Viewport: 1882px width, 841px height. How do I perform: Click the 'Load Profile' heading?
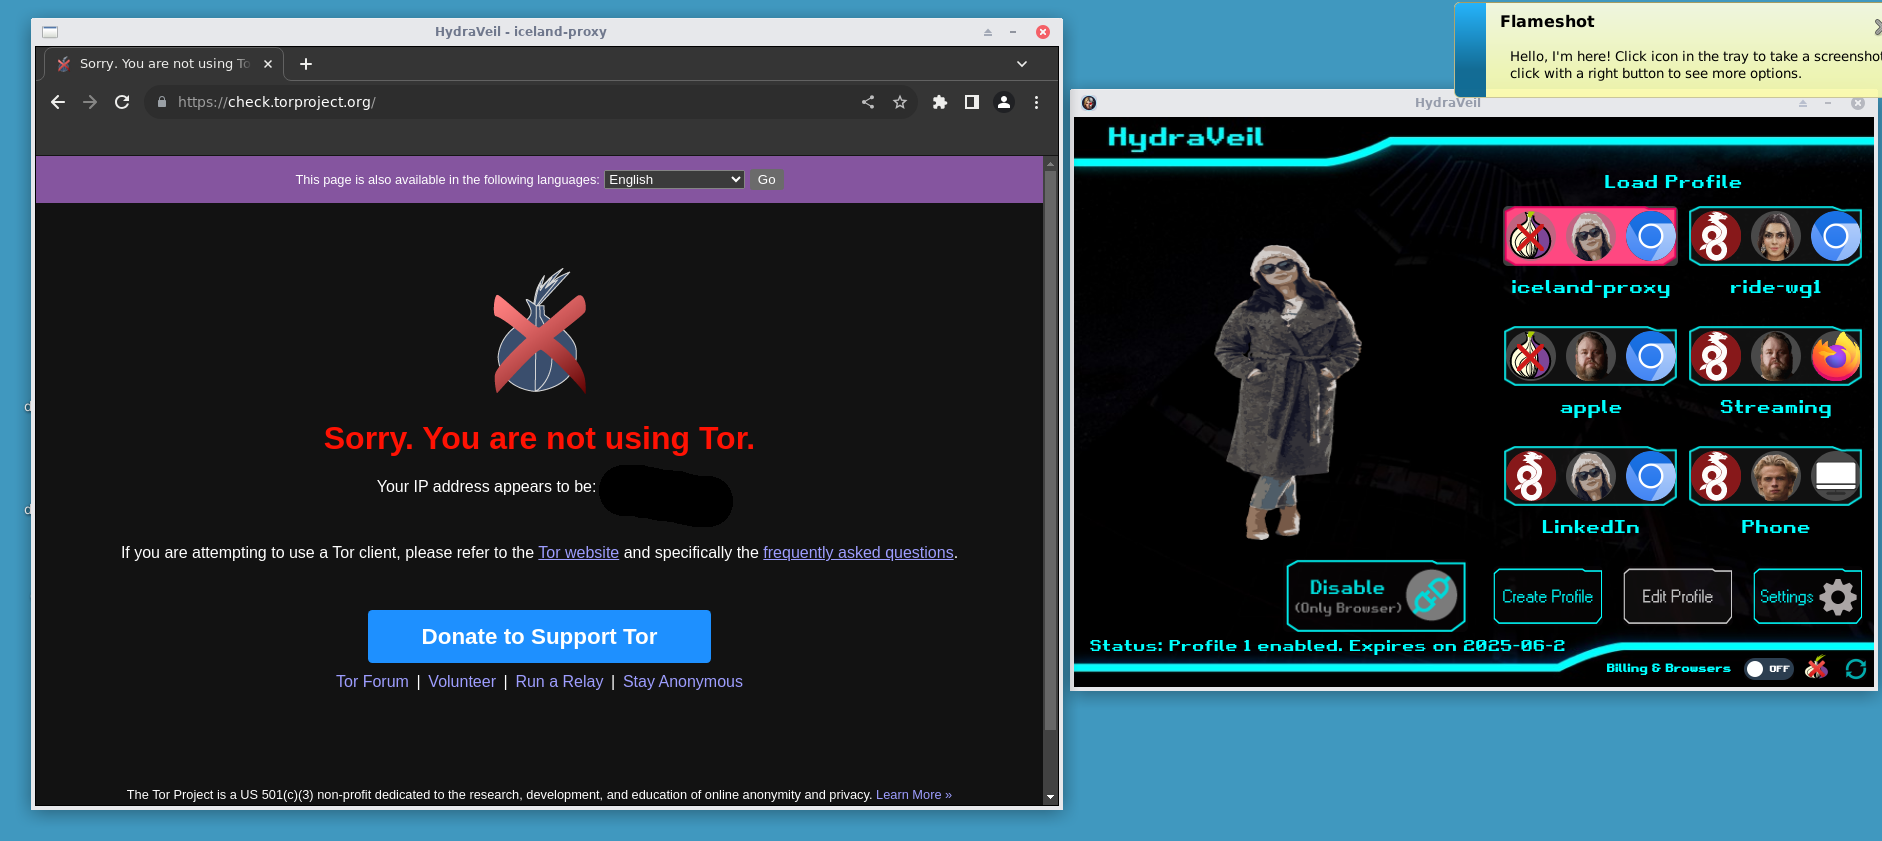(1673, 182)
